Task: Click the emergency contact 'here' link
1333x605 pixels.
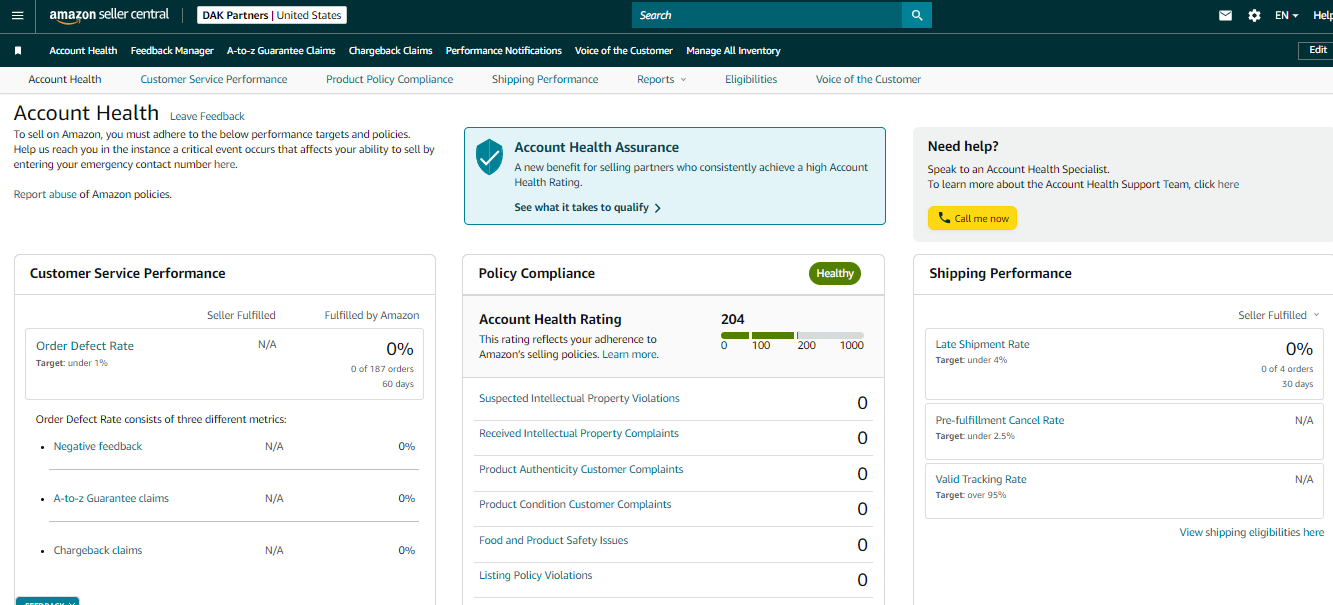Action: [x=224, y=164]
